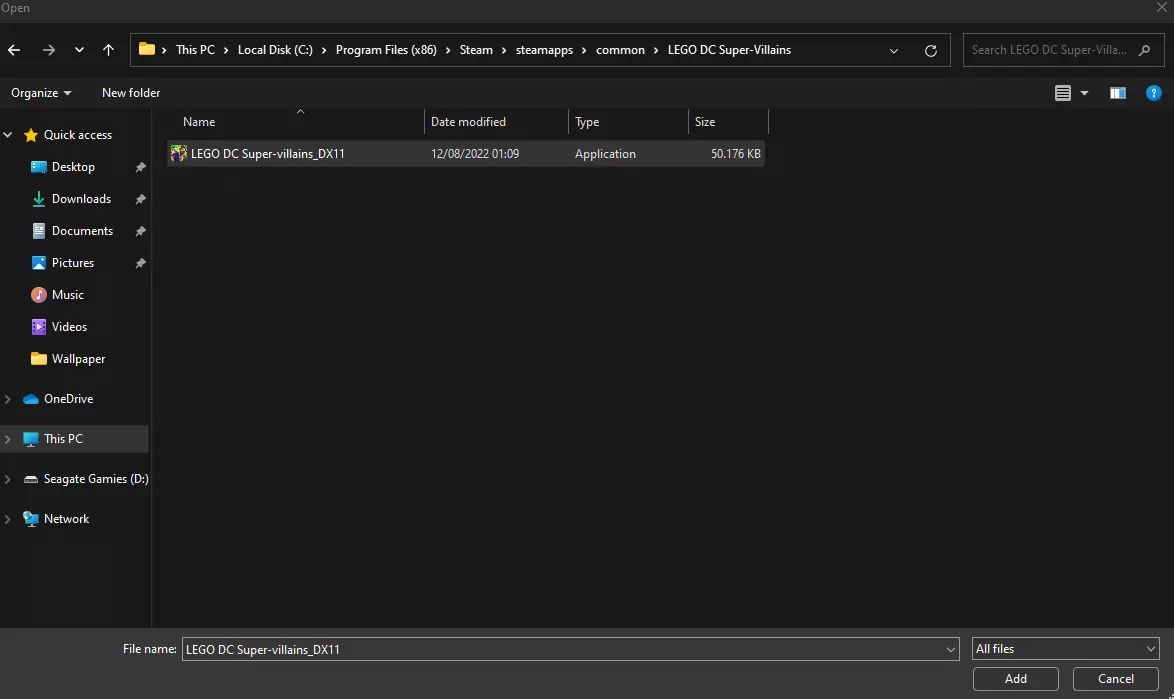
Task: Navigate to Steam in the breadcrumb
Action: [476, 50]
